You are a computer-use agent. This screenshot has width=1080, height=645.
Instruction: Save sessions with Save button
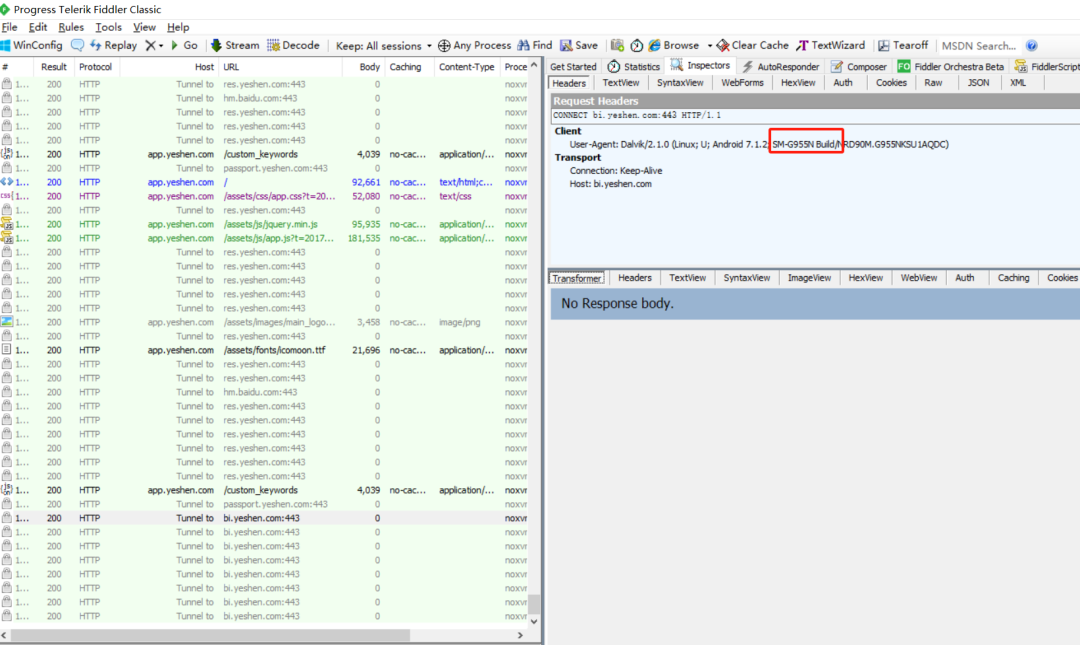[x=579, y=45]
